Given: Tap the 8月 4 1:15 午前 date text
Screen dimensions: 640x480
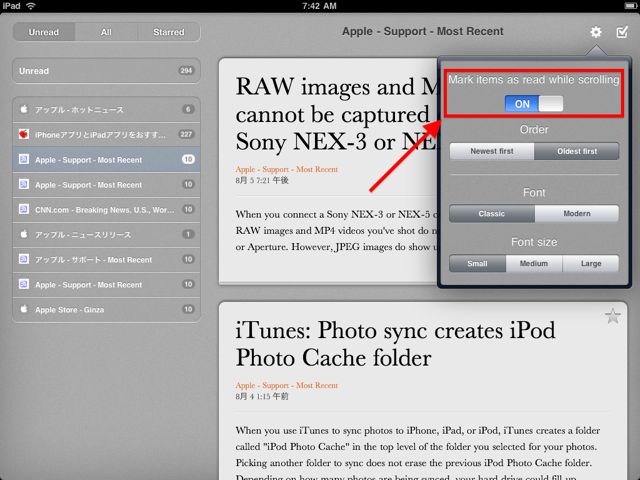Looking at the screenshot, I should tap(262, 396).
